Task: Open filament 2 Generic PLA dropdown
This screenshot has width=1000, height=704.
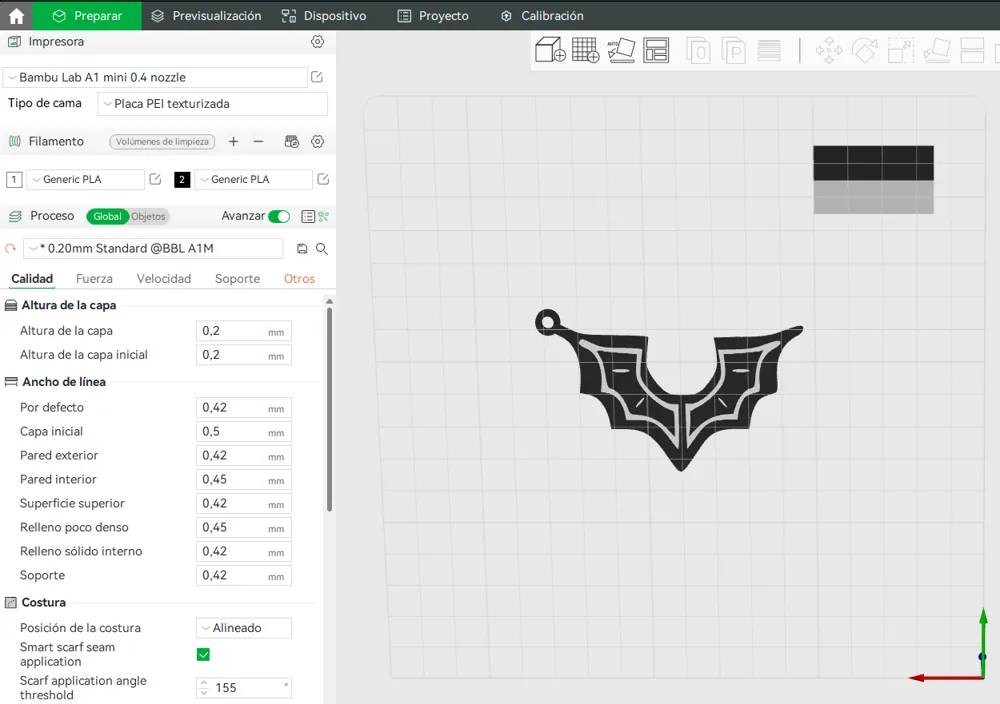Action: pos(253,179)
